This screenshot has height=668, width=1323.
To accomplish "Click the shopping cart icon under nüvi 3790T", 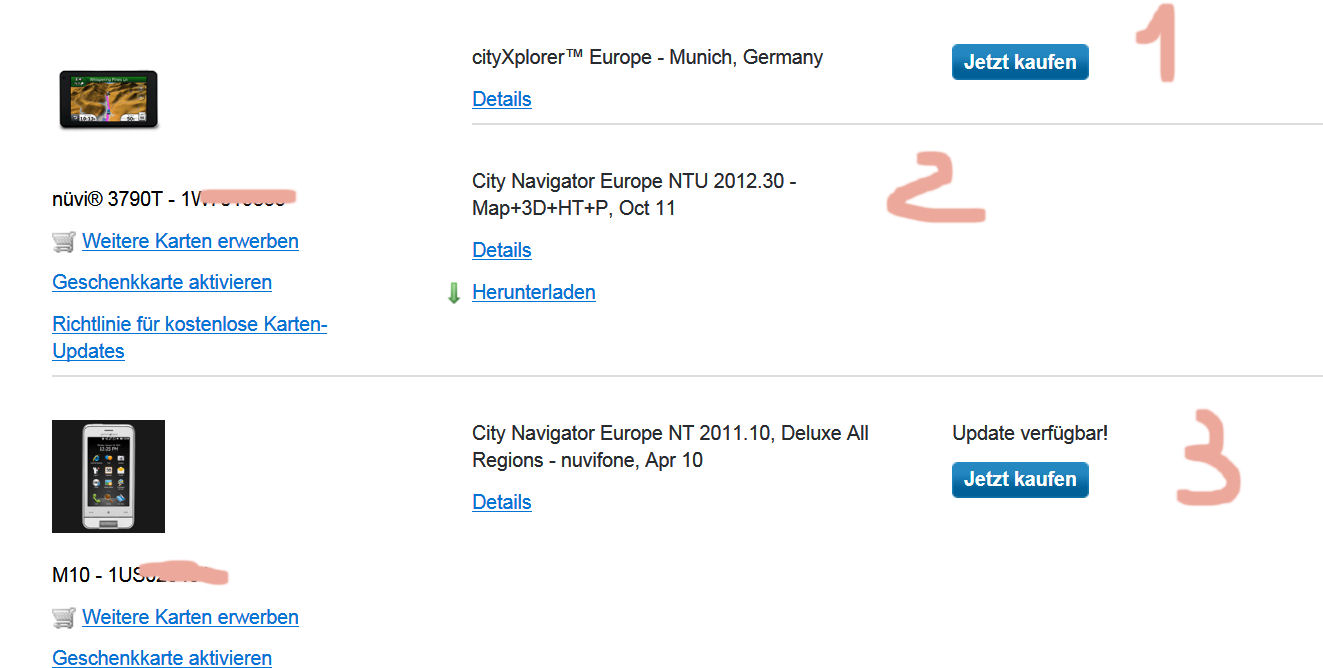I will coord(64,241).
